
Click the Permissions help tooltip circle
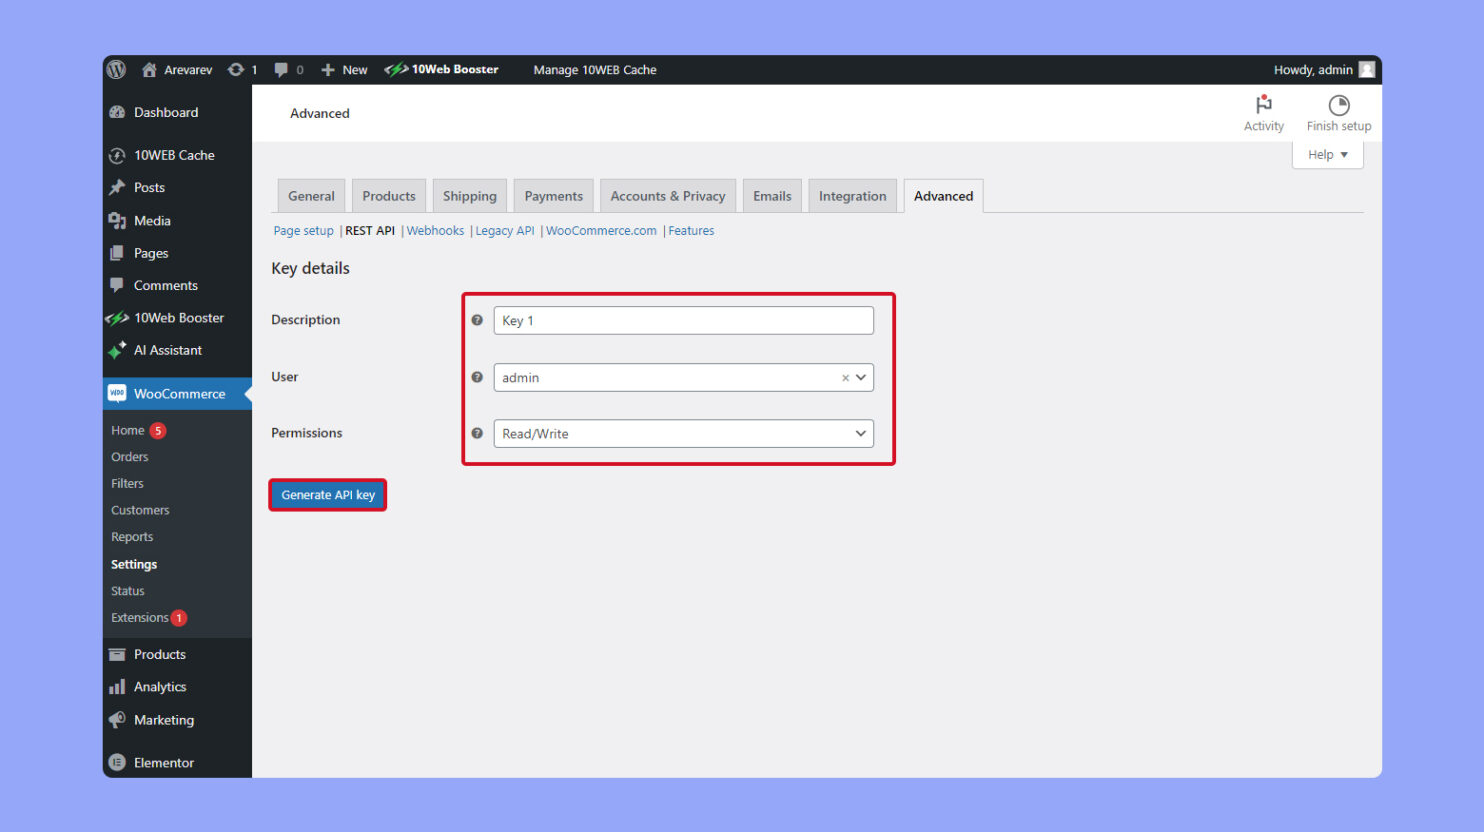coord(477,433)
